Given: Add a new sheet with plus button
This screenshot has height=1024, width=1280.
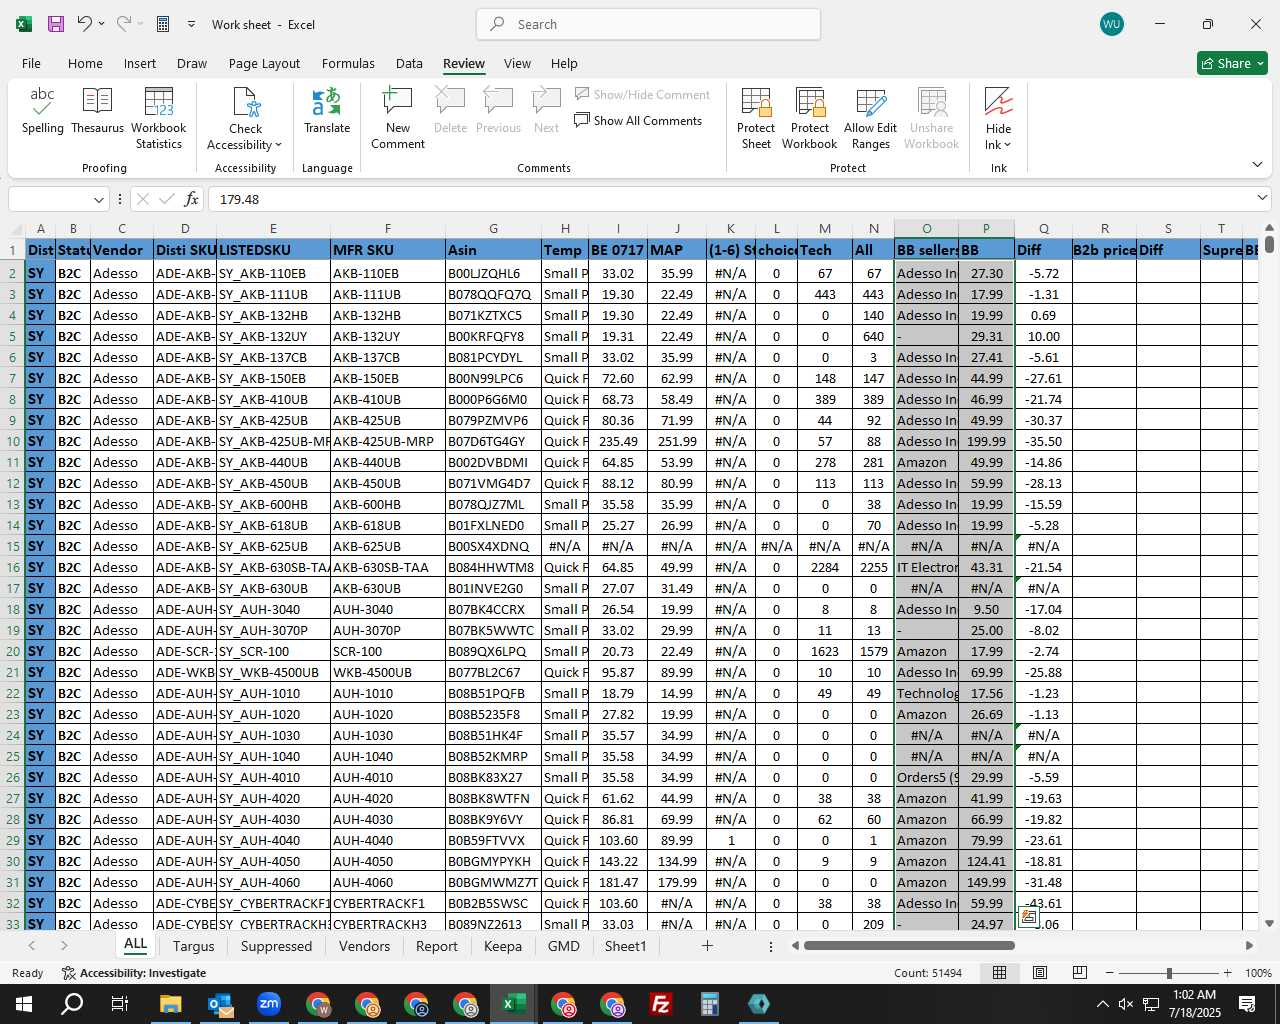Looking at the screenshot, I should point(707,946).
